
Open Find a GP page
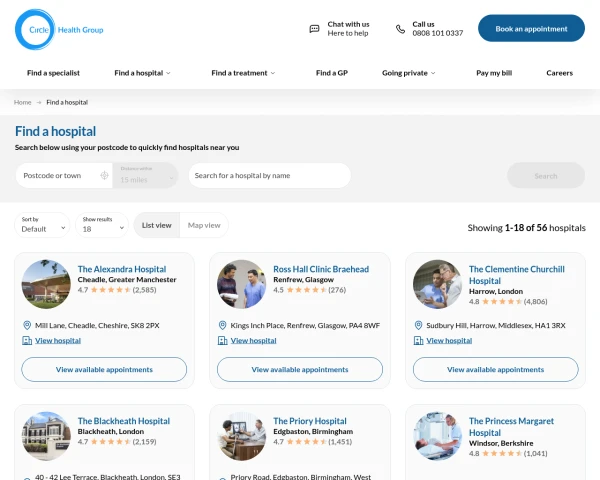pyautogui.click(x=332, y=73)
